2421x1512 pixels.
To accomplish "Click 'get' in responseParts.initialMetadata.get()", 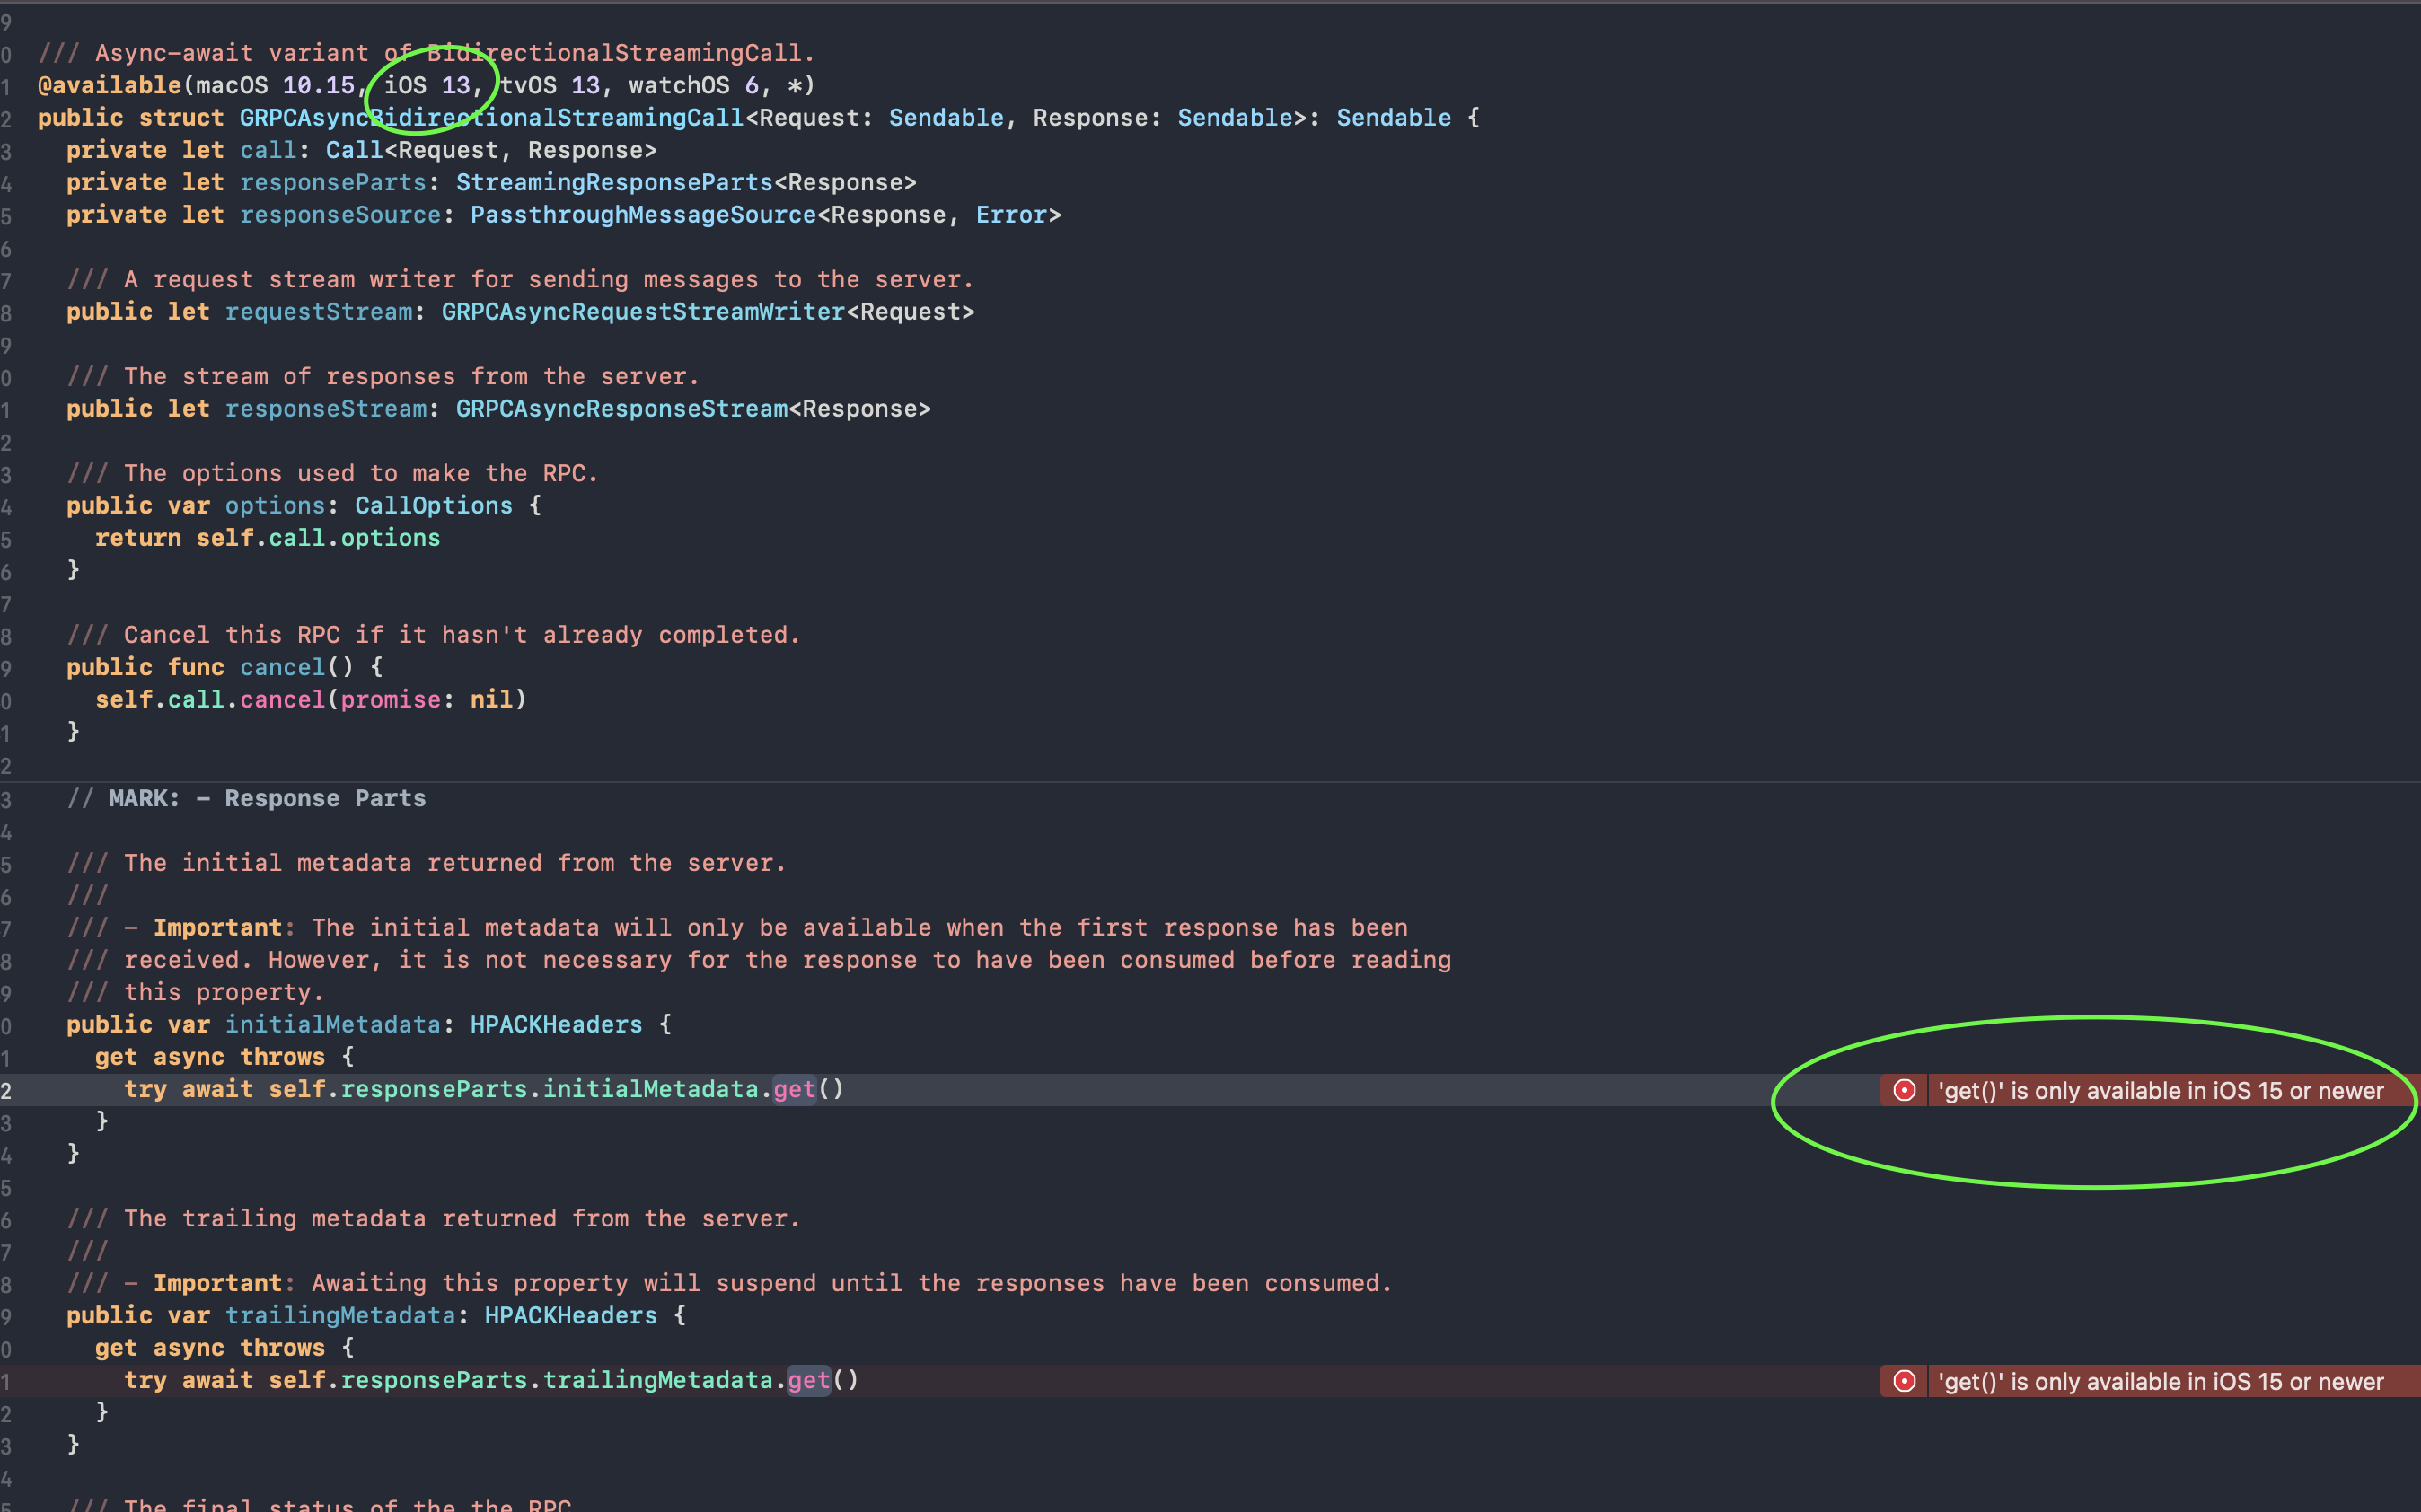I will point(794,1089).
